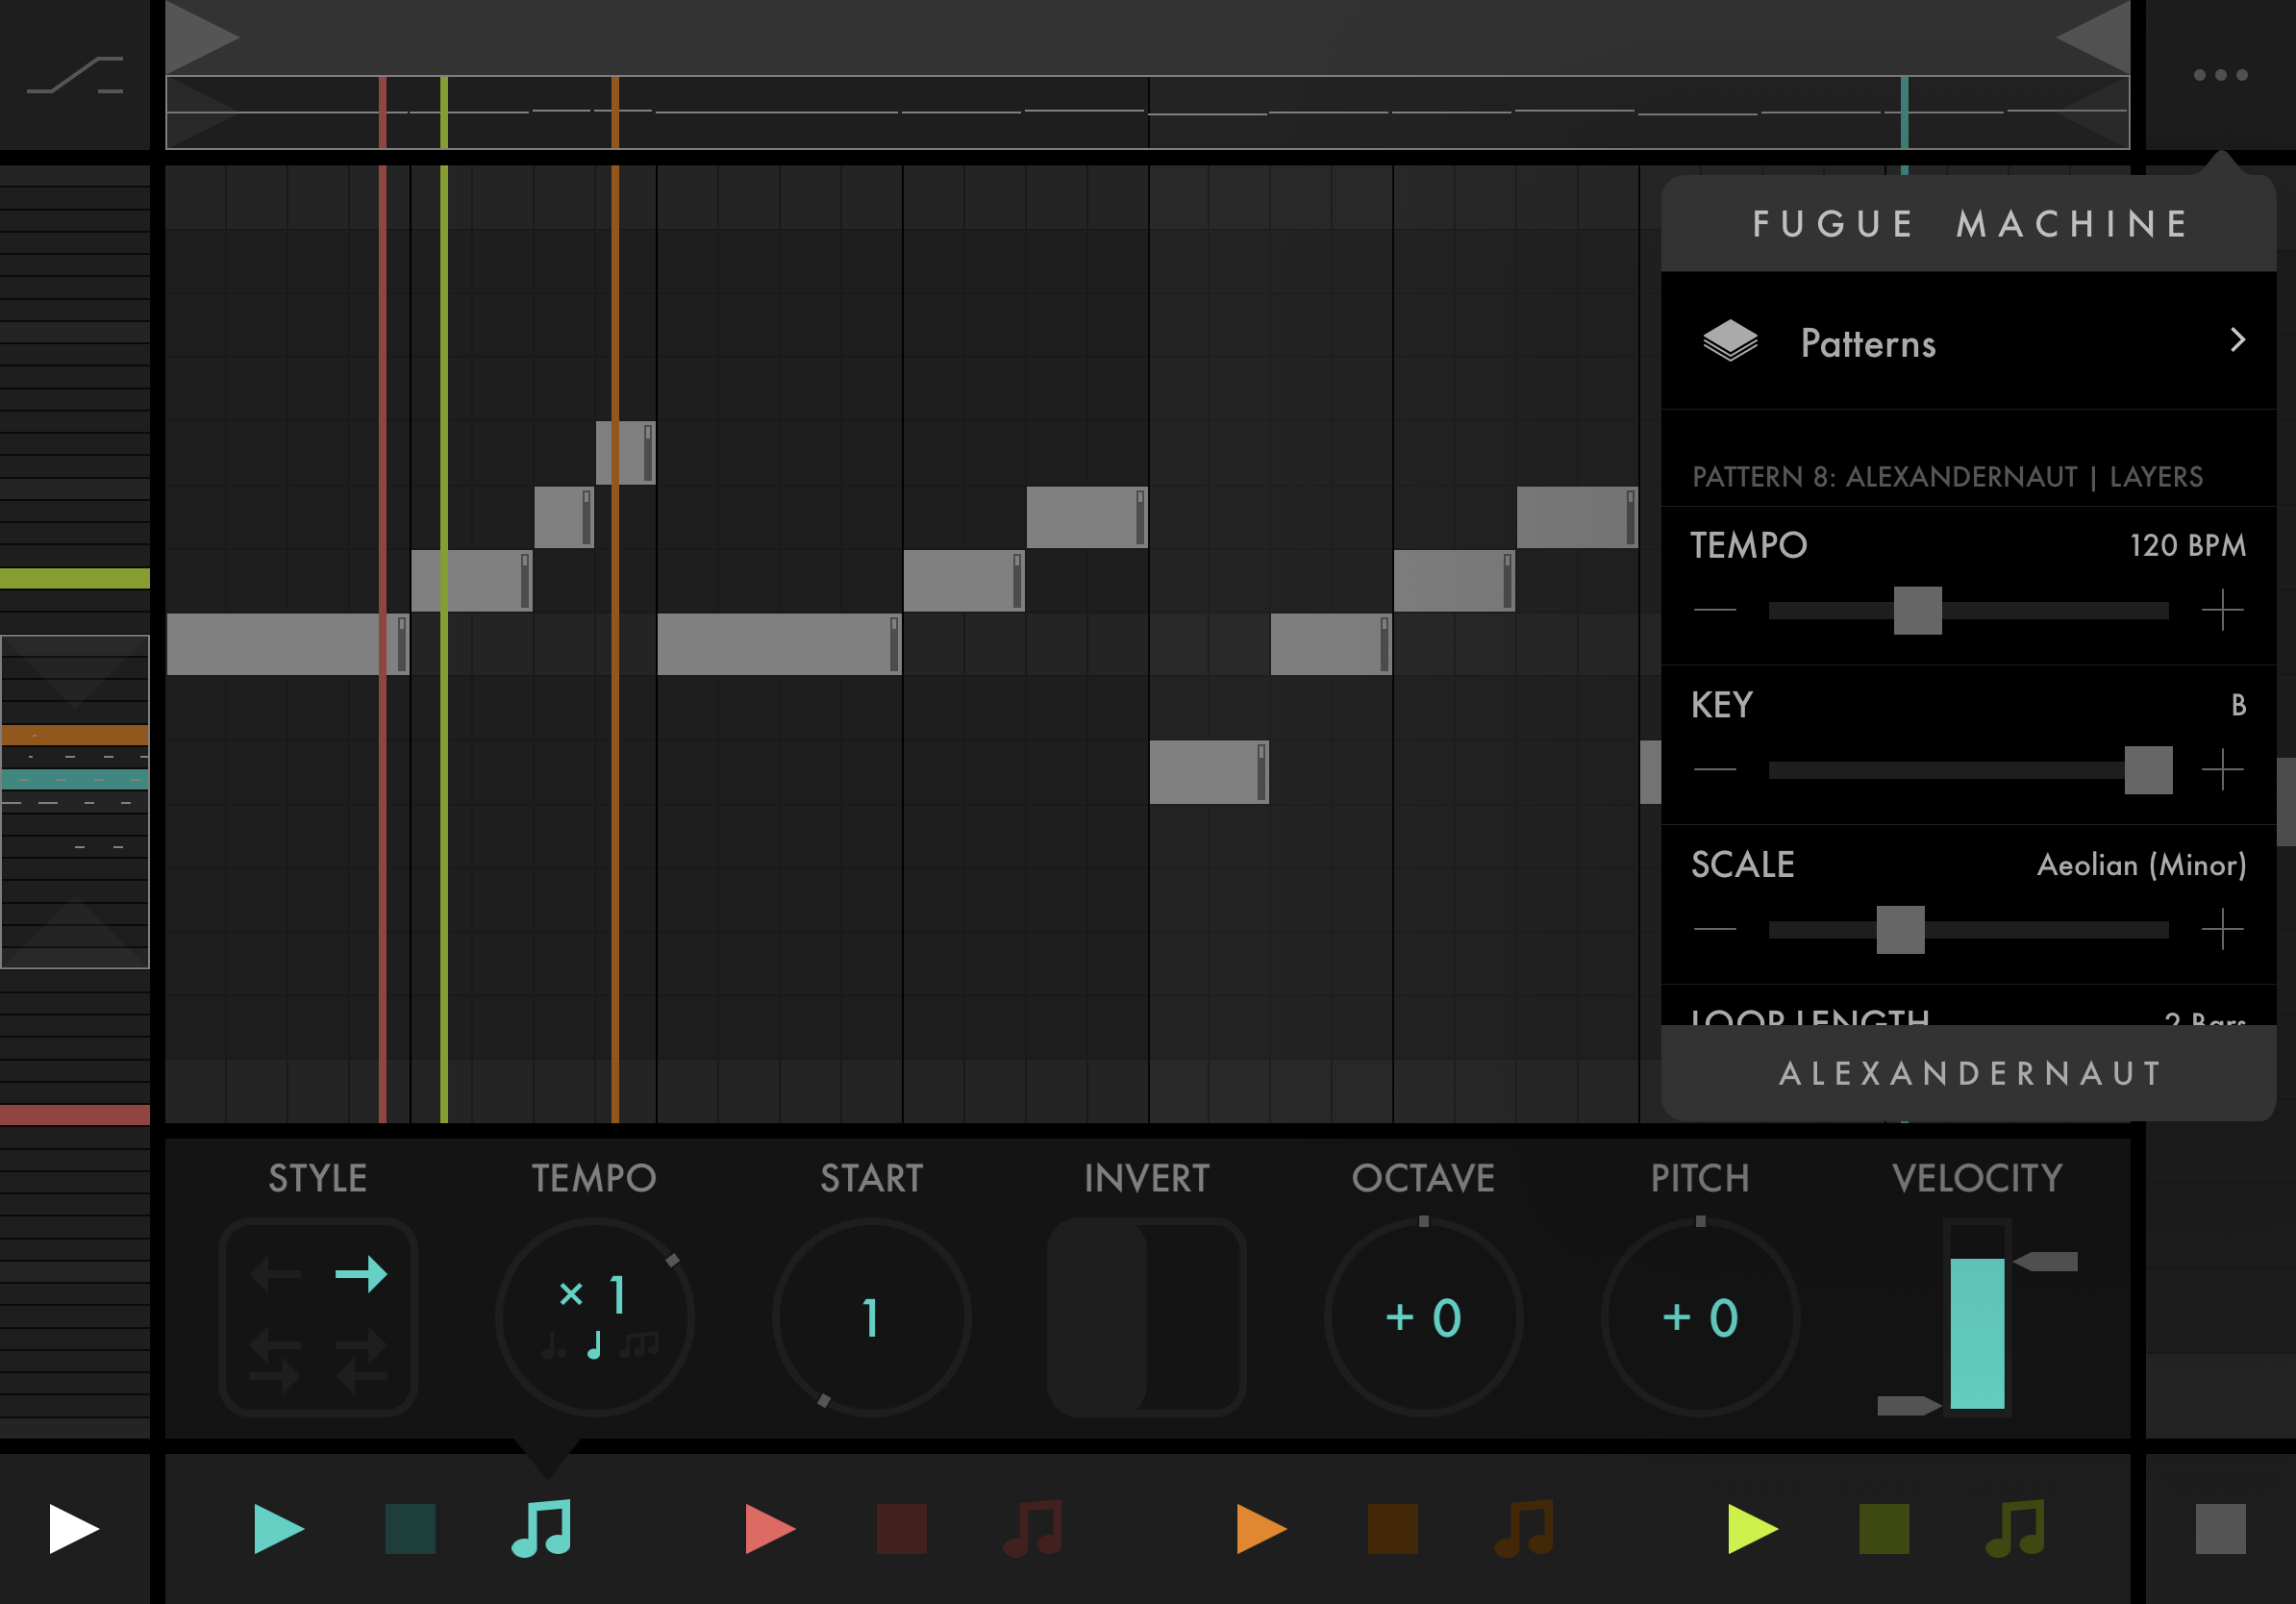Viewport: 2296px width, 1604px height.
Task: Open the orange music note settings
Action: [1524, 1528]
